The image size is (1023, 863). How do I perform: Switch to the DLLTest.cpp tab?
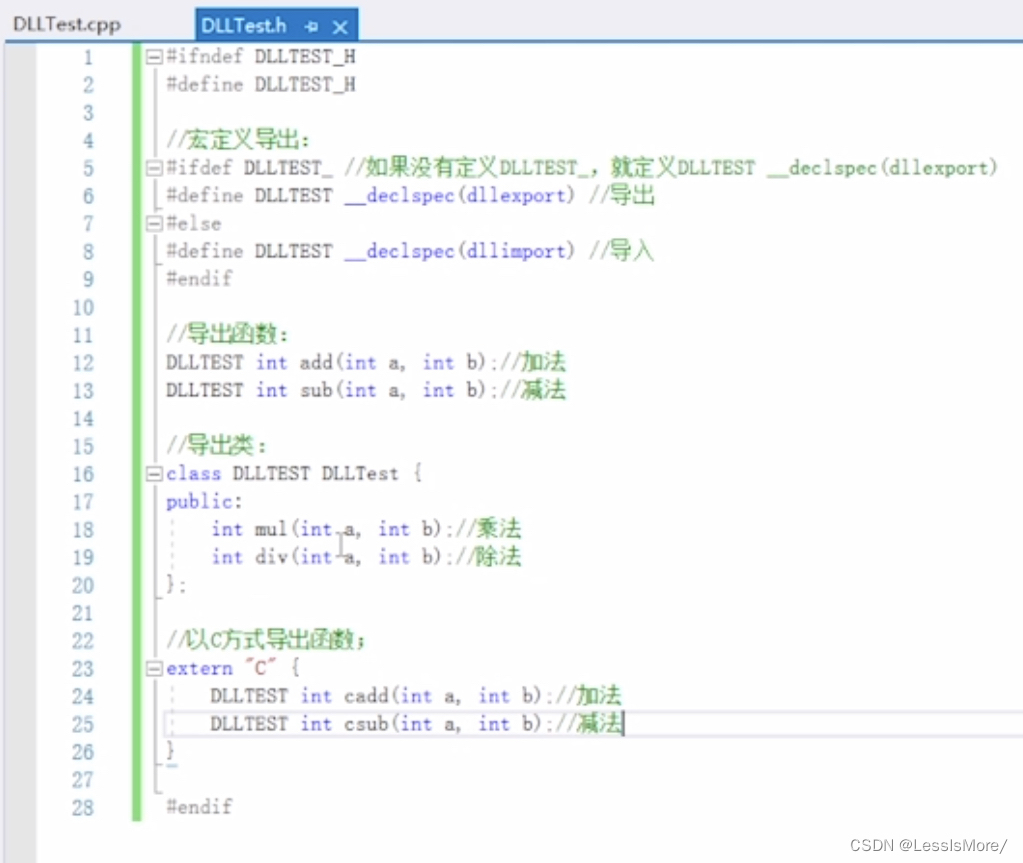click(x=67, y=25)
